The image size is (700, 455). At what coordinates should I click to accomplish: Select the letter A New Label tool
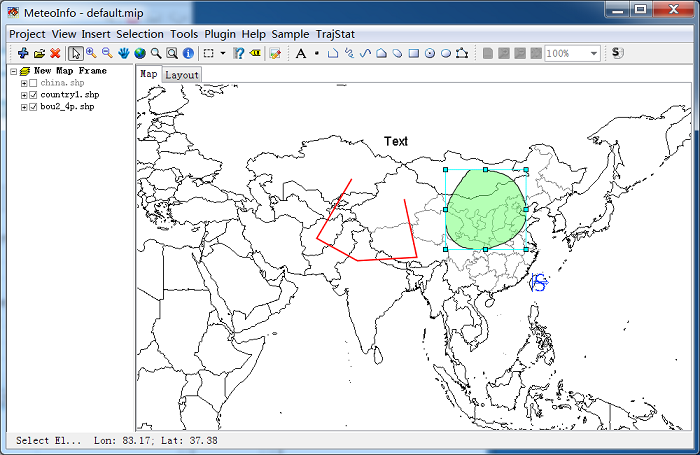[x=301, y=53]
